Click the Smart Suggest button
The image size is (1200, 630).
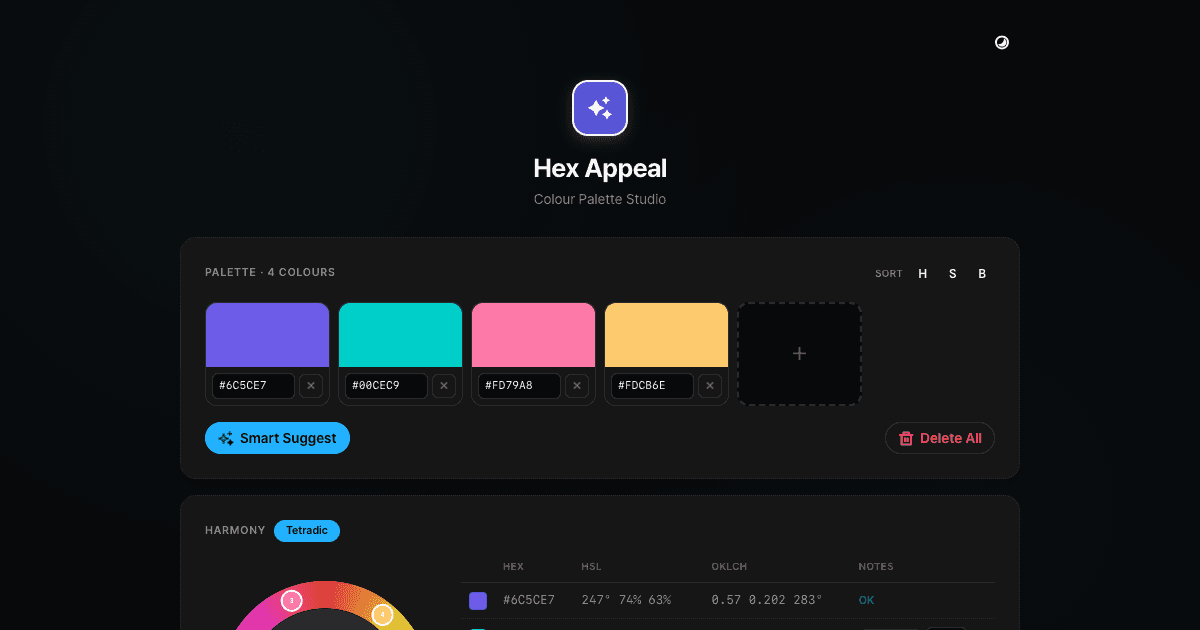[x=277, y=438]
